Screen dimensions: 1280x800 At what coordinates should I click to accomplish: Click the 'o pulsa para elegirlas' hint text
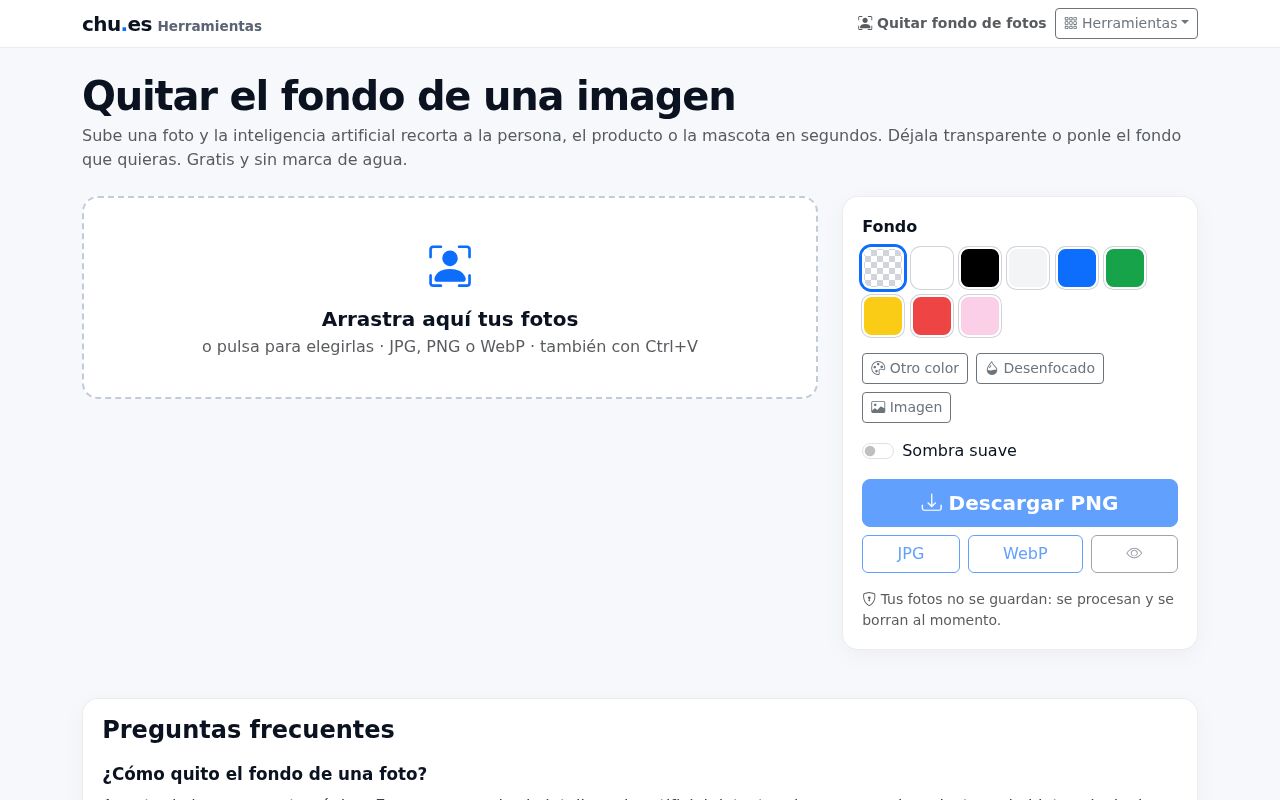(x=450, y=347)
